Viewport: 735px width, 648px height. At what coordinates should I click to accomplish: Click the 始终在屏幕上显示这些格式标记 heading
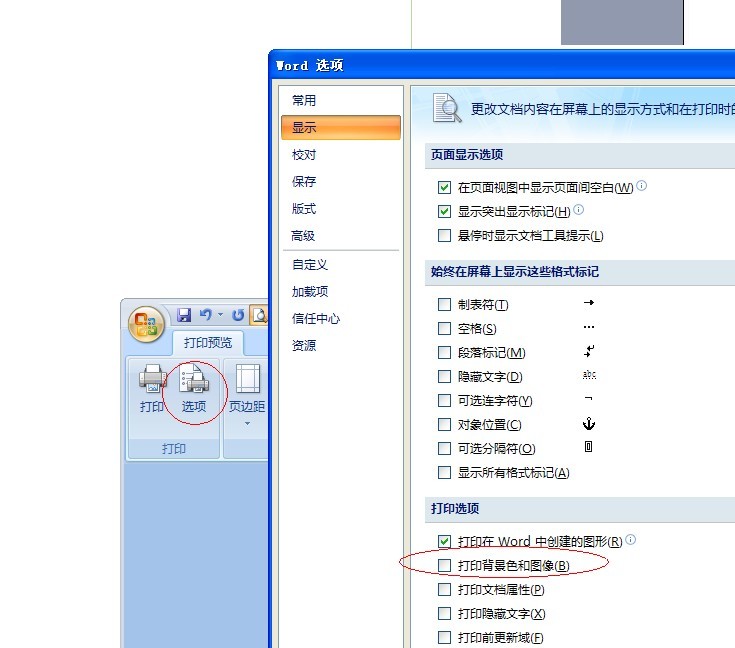[x=515, y=272]
